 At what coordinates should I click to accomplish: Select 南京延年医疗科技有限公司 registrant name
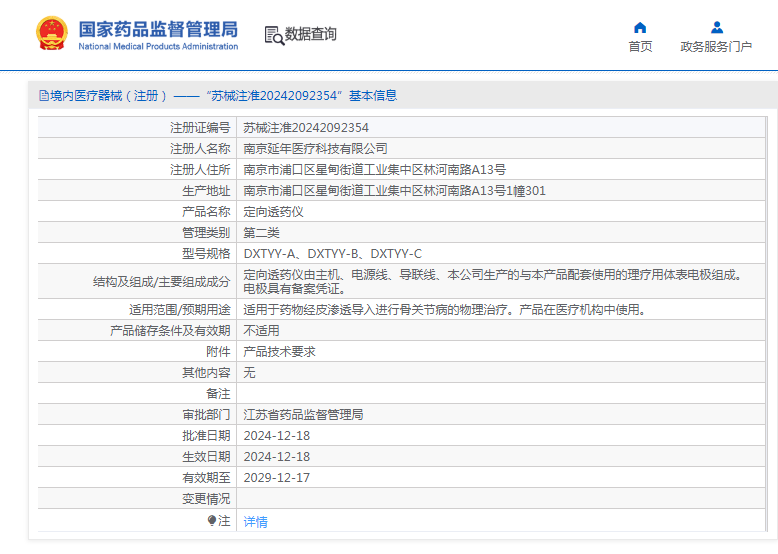pyautogui.click(x=315, y=149)
